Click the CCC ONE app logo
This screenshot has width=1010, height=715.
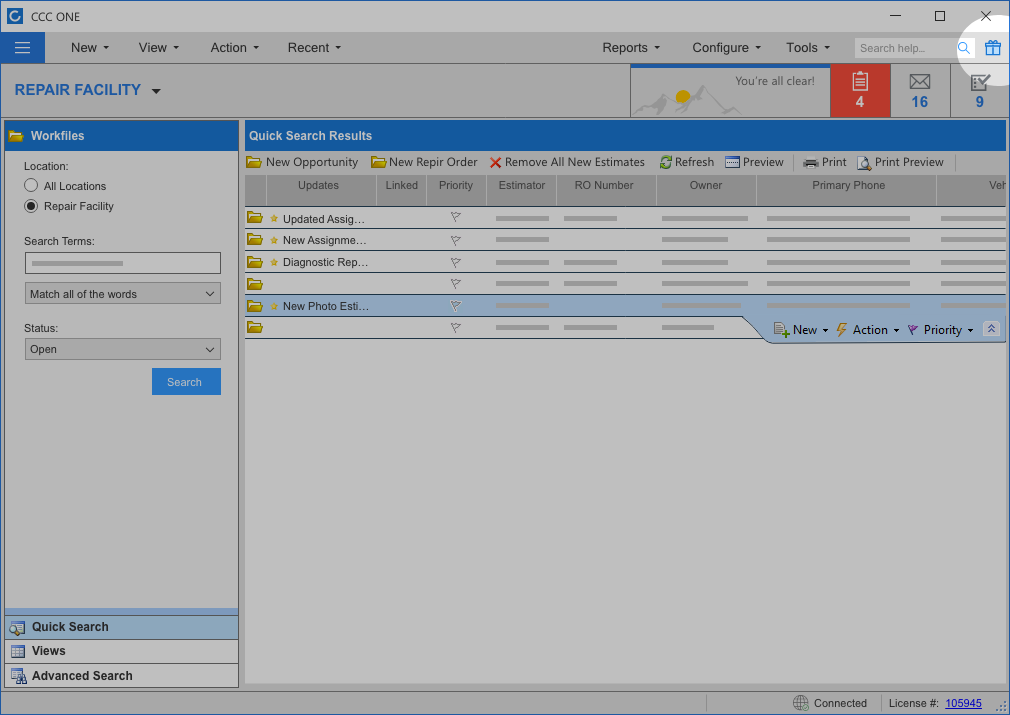click(x=14, y=16)
